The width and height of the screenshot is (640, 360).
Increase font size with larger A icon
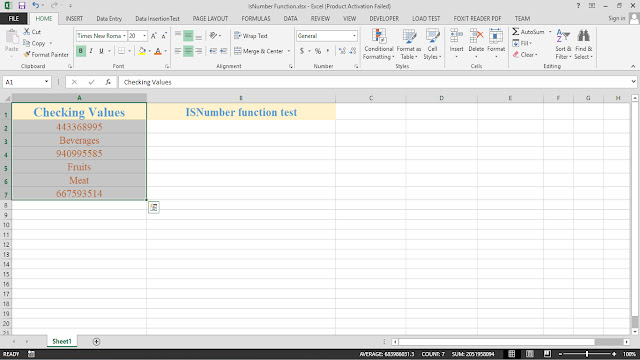(154, 36)
